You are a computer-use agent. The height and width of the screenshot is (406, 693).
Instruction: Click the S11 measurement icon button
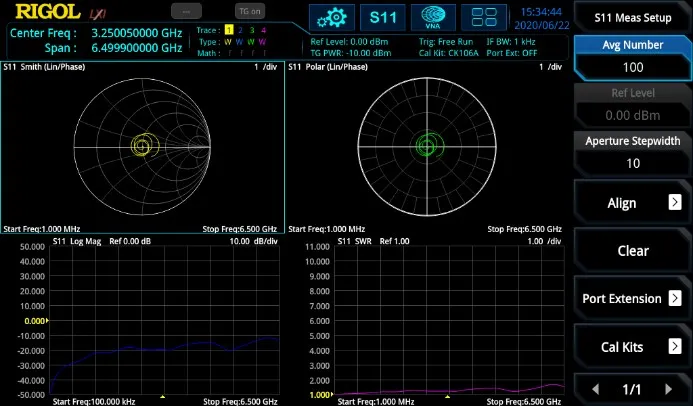(x=384, y=17)
